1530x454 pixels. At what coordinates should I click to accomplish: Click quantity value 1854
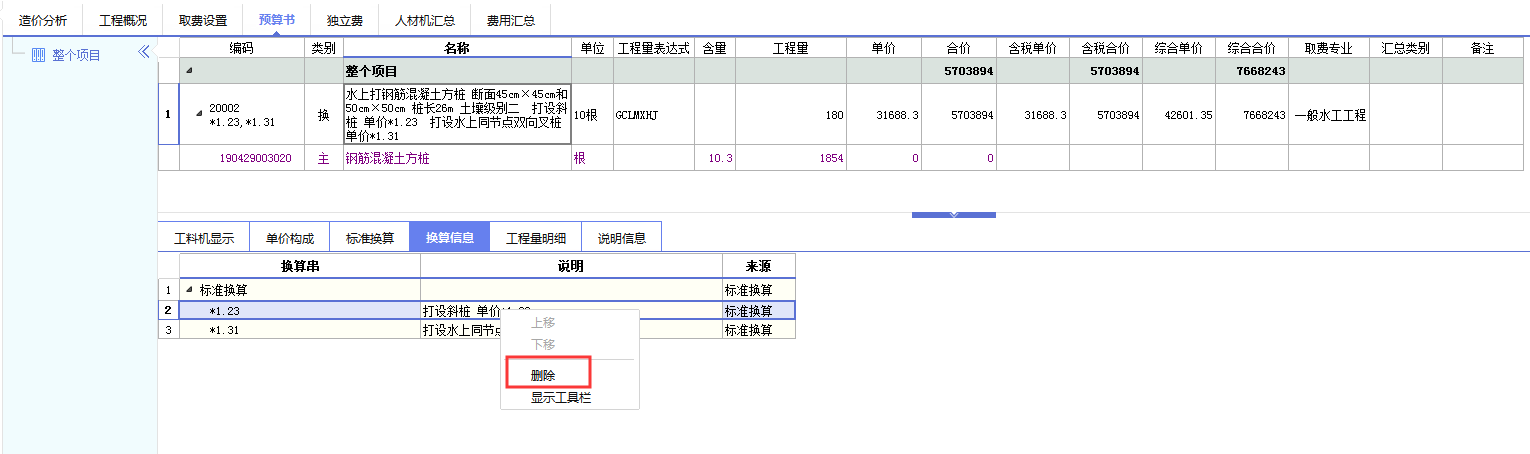coord(791,158)
